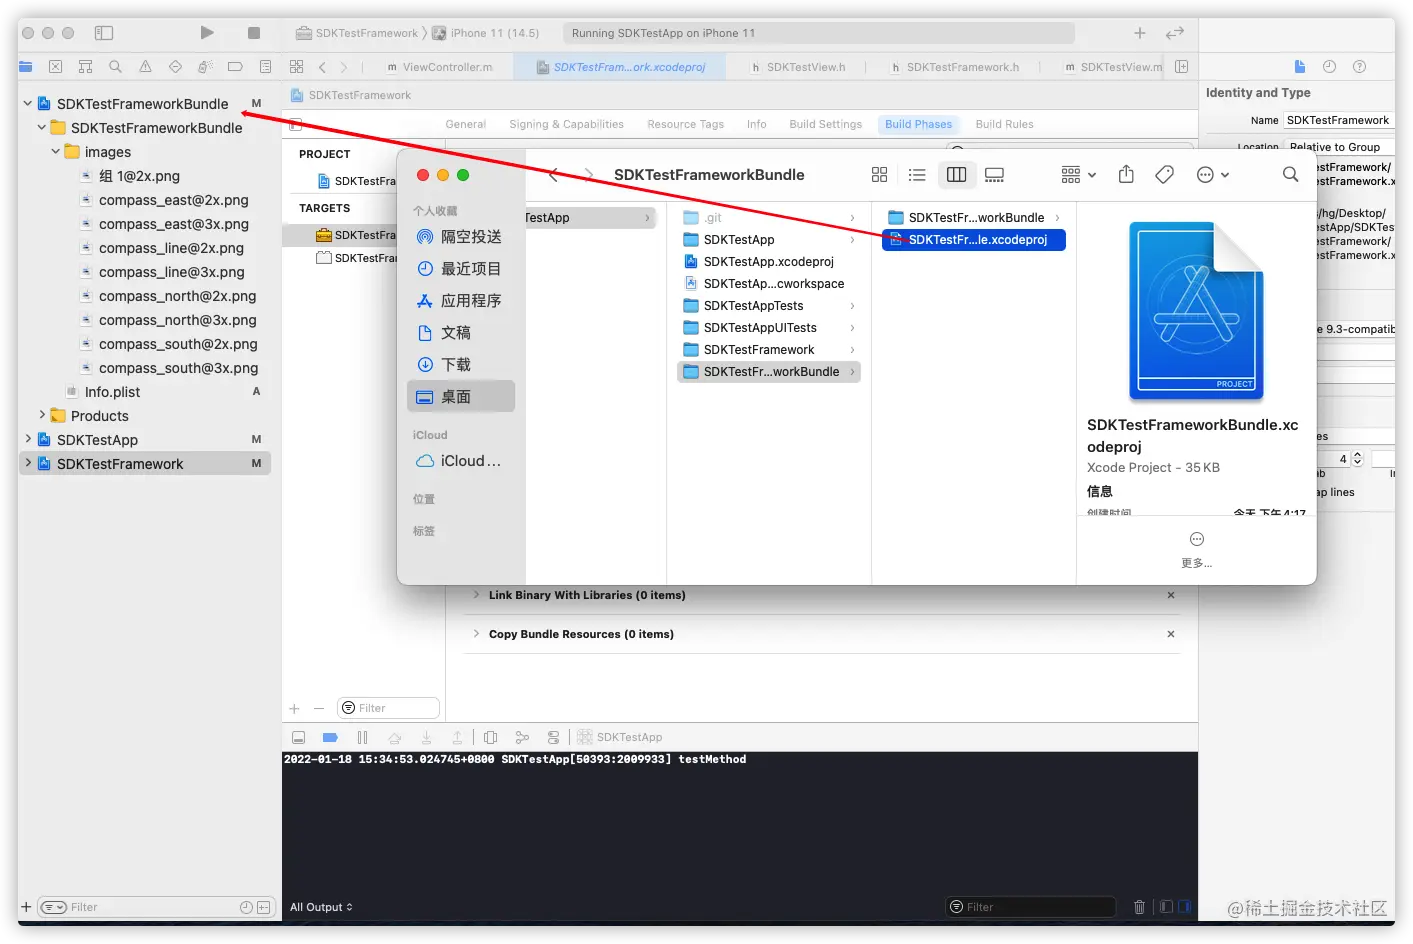Open the debug view hierarchy

point(490,737)
